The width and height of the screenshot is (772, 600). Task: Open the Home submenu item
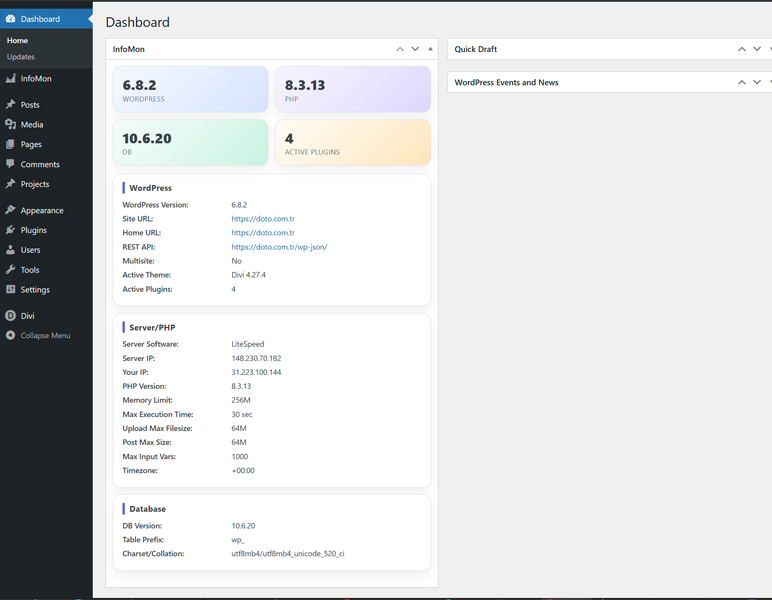(17, 40)
